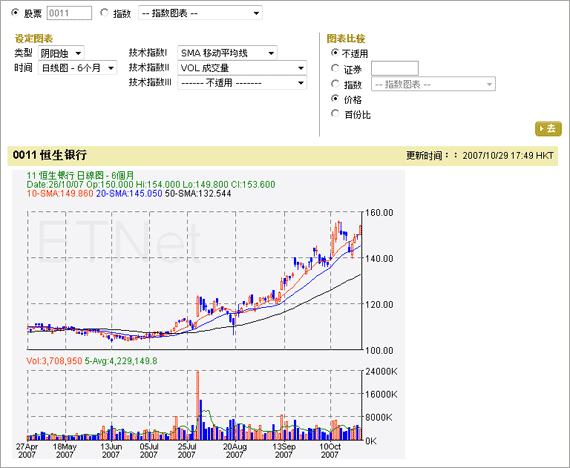570x468 pixels.
Task: Click the 100.00 price axis label
Action: click(x=379, y=351)
